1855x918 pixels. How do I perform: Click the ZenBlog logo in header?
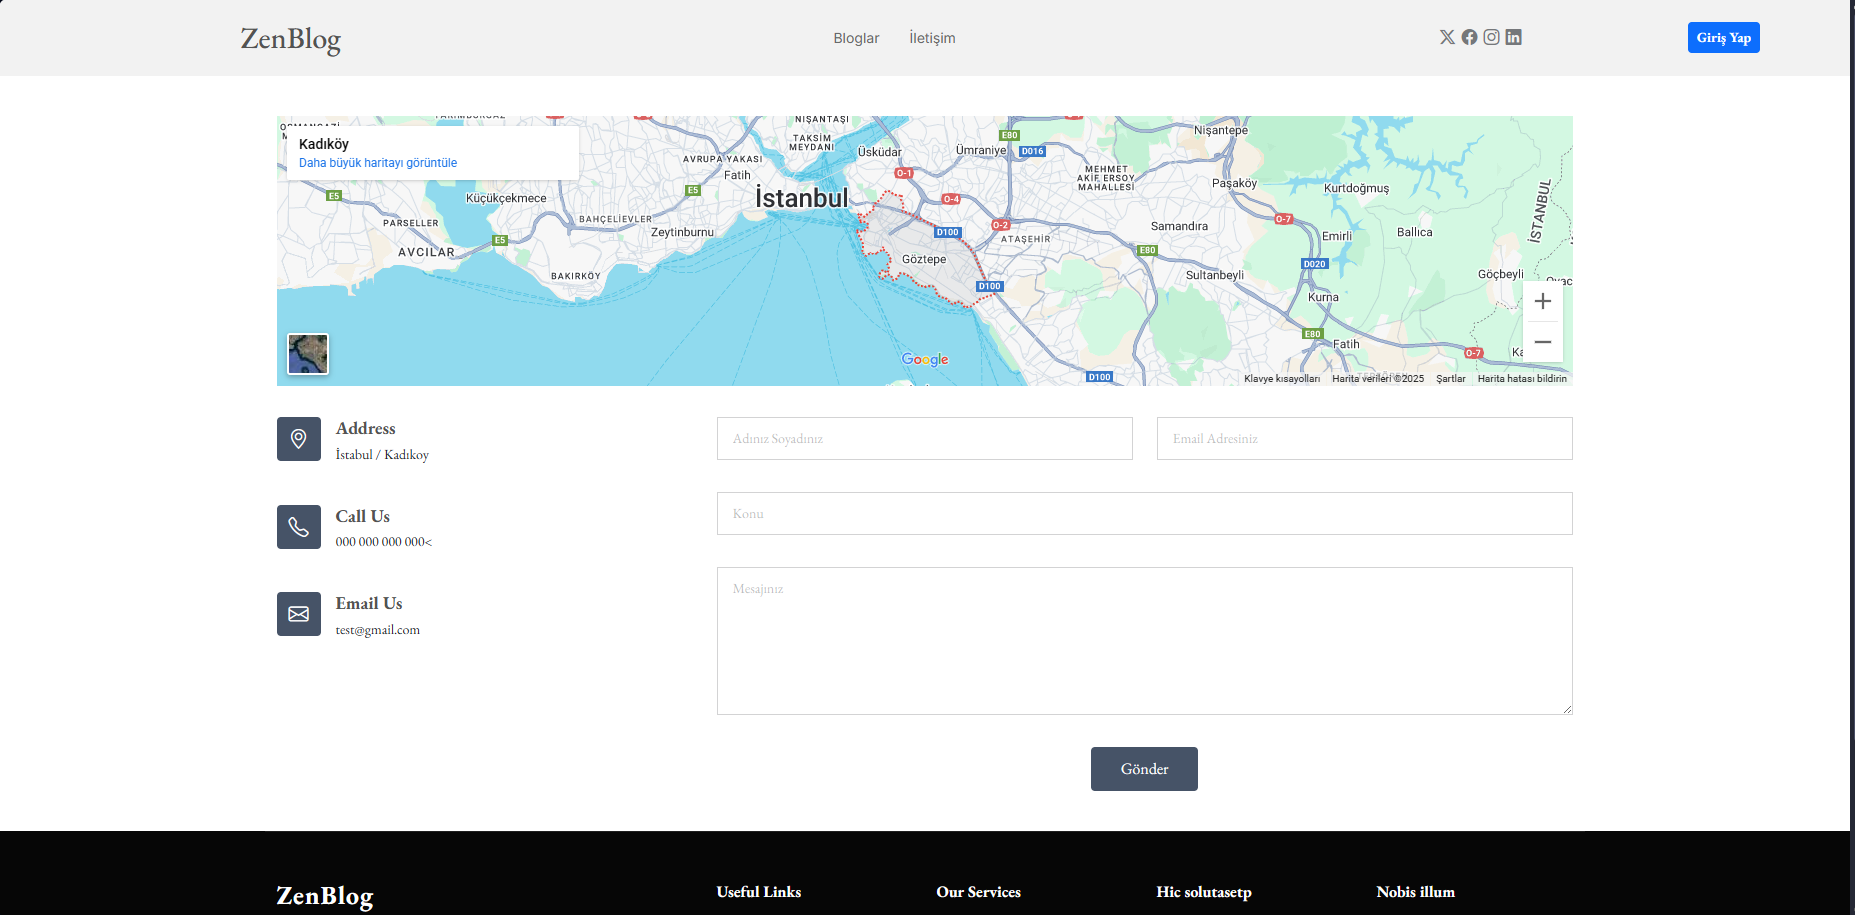[291, 38]
